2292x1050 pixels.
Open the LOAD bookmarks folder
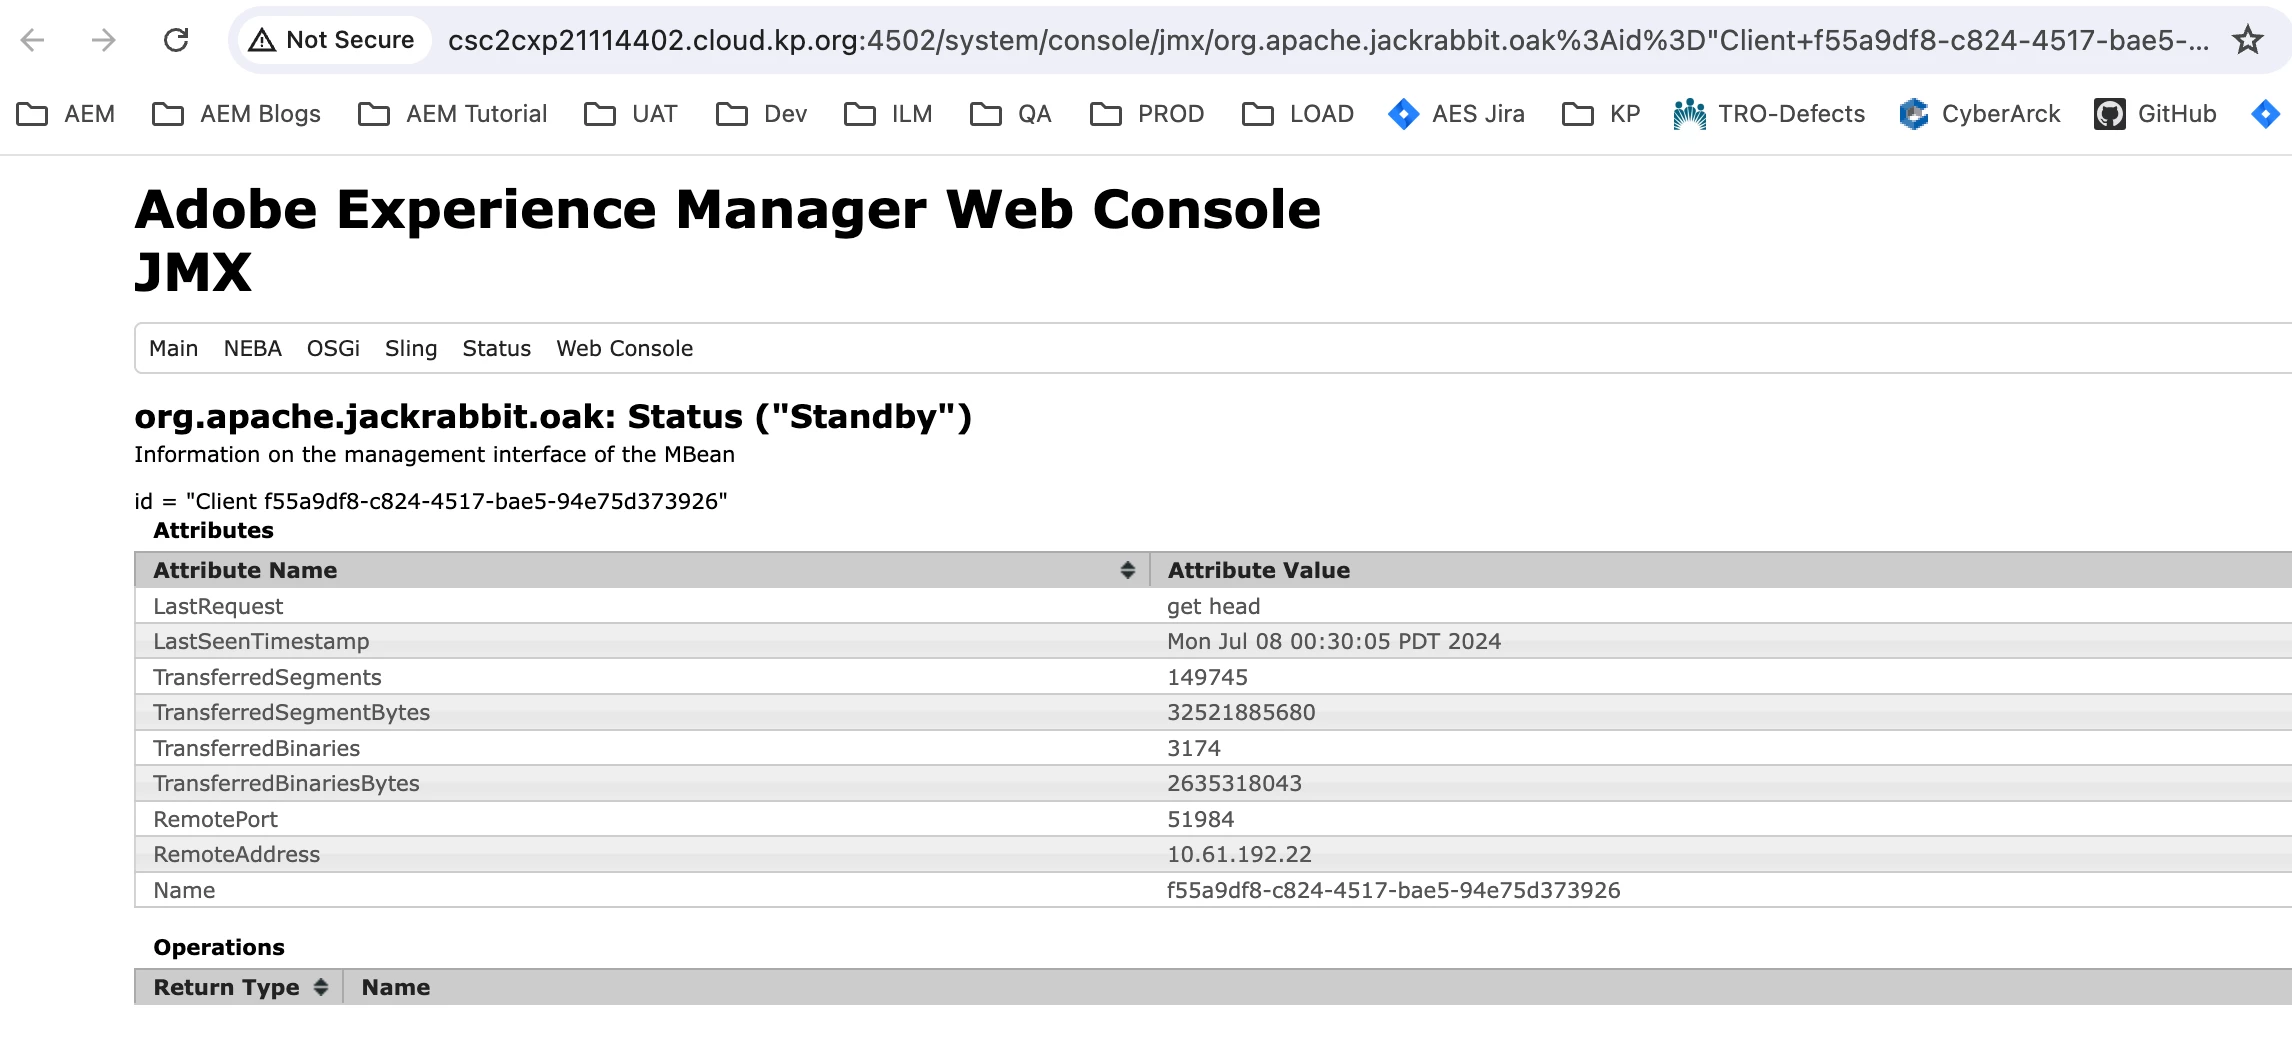pyautogui.click(x=1298, y=114)
